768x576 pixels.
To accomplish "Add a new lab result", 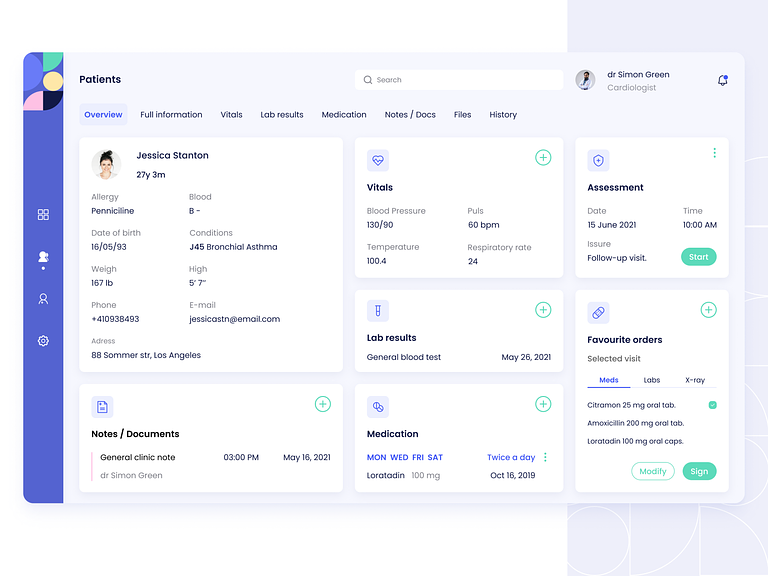I will point(543,310).
